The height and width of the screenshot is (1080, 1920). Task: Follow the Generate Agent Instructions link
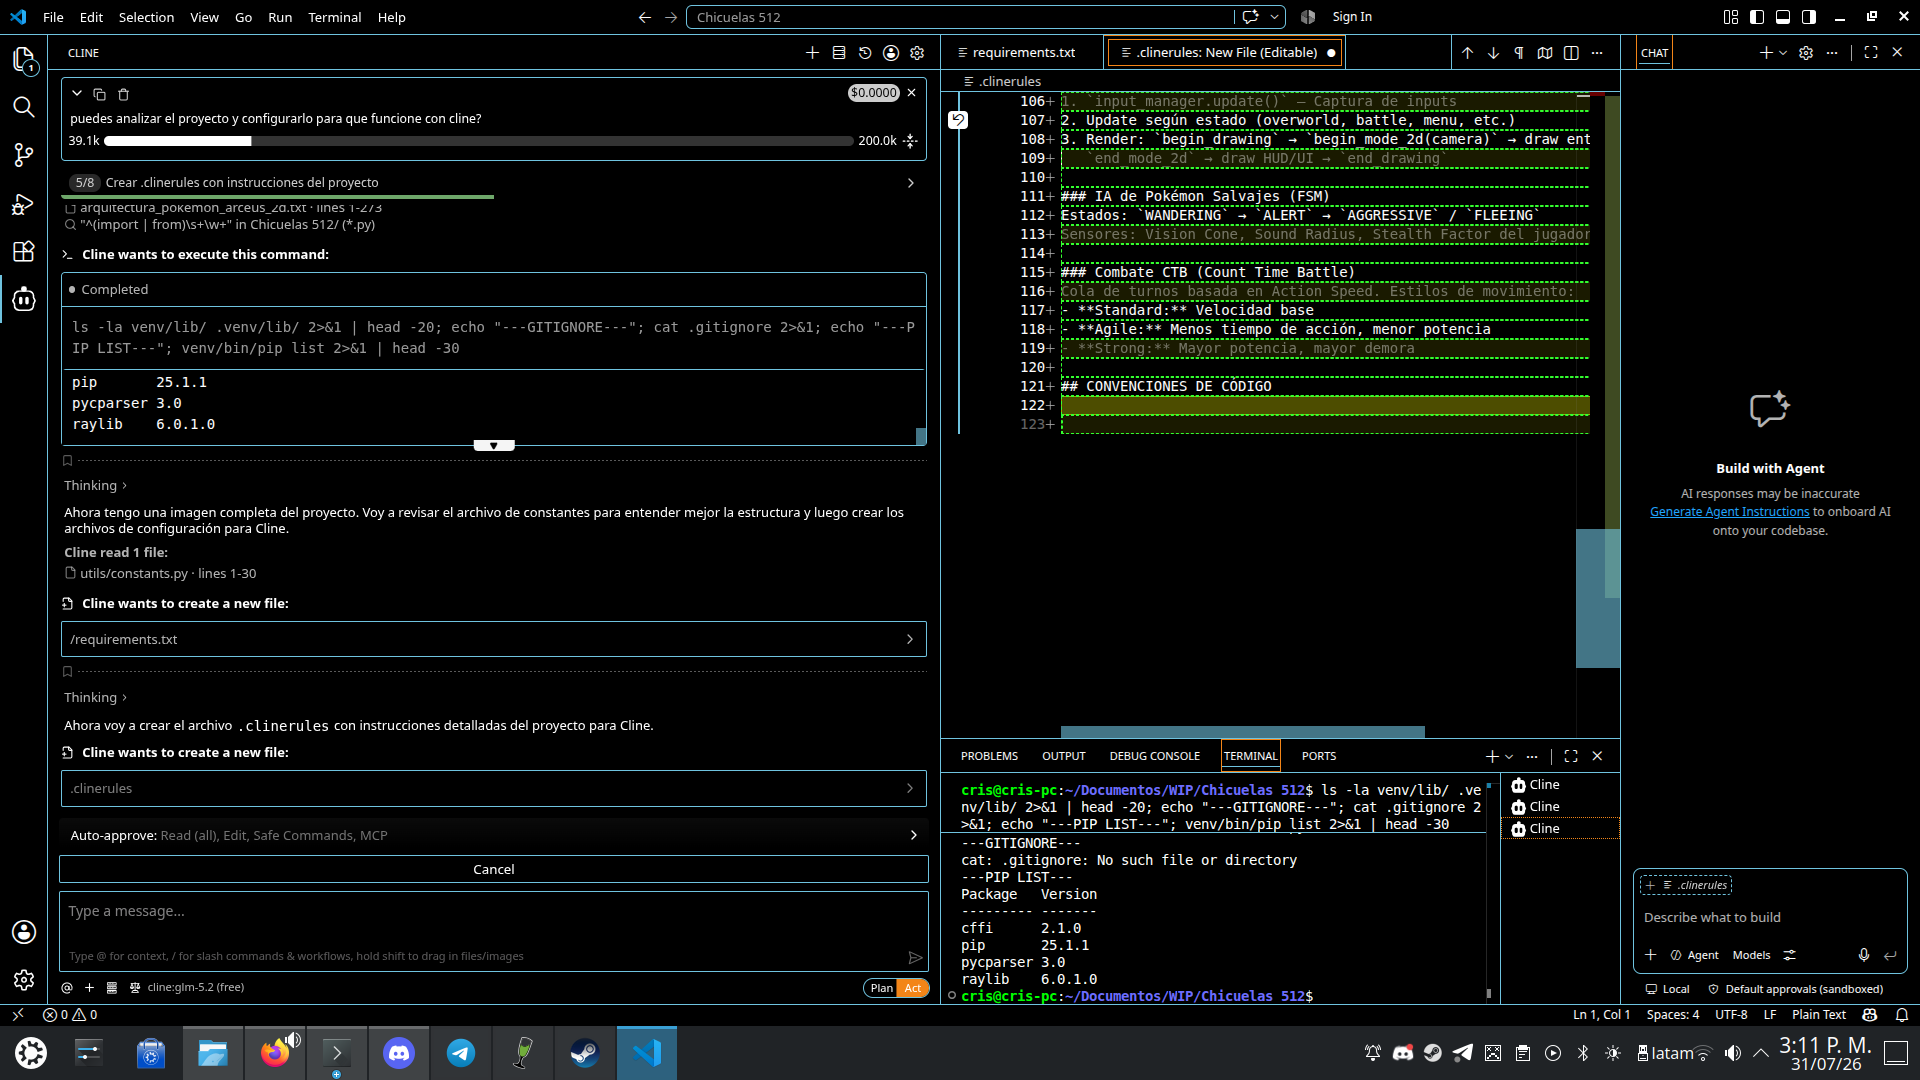click(x=1729, y=512)
